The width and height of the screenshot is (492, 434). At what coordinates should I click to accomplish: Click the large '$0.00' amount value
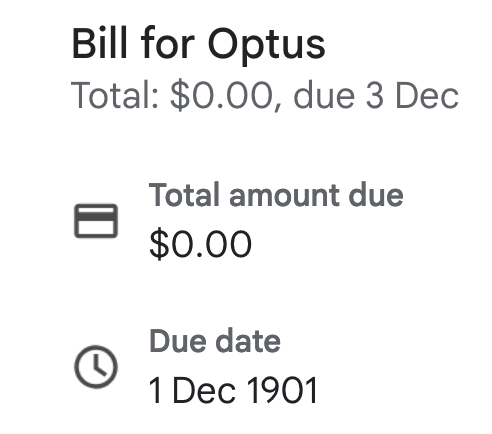coord(200,244)
